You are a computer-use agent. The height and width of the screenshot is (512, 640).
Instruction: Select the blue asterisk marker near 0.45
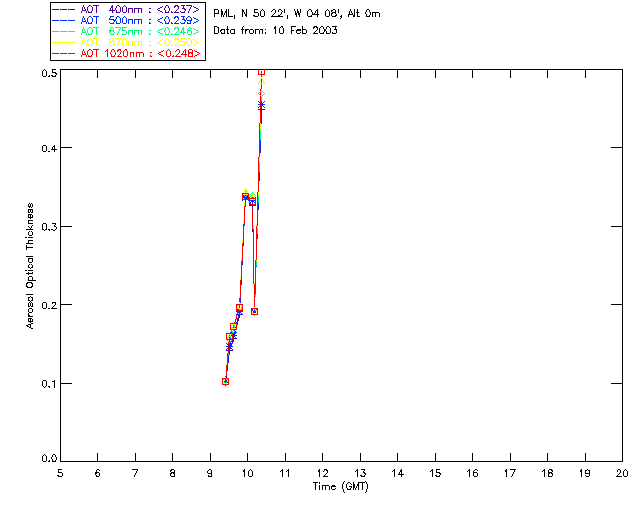pyautogui.click(x=261, y=105)
